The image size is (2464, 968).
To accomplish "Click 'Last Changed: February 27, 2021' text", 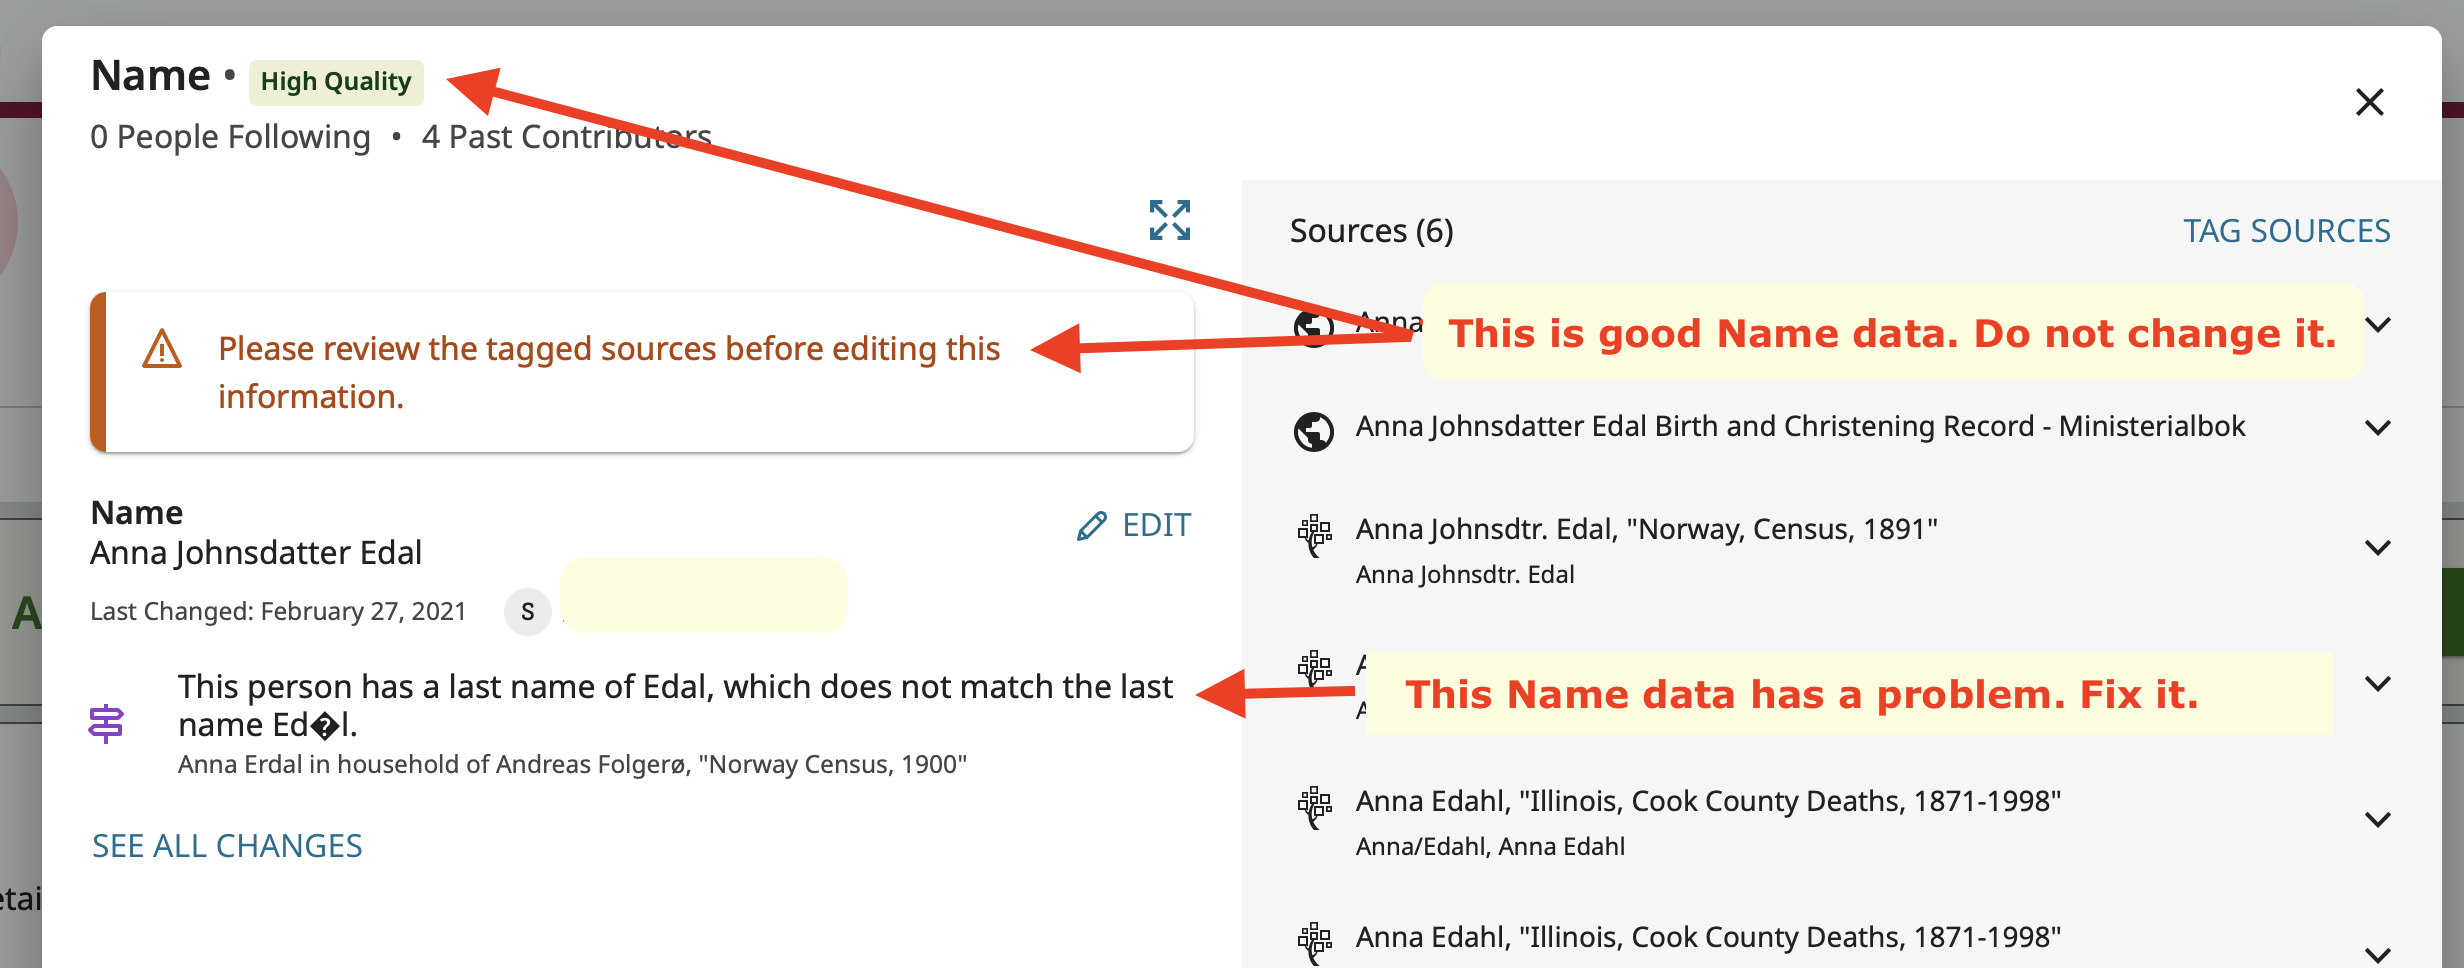I will 278,611.
